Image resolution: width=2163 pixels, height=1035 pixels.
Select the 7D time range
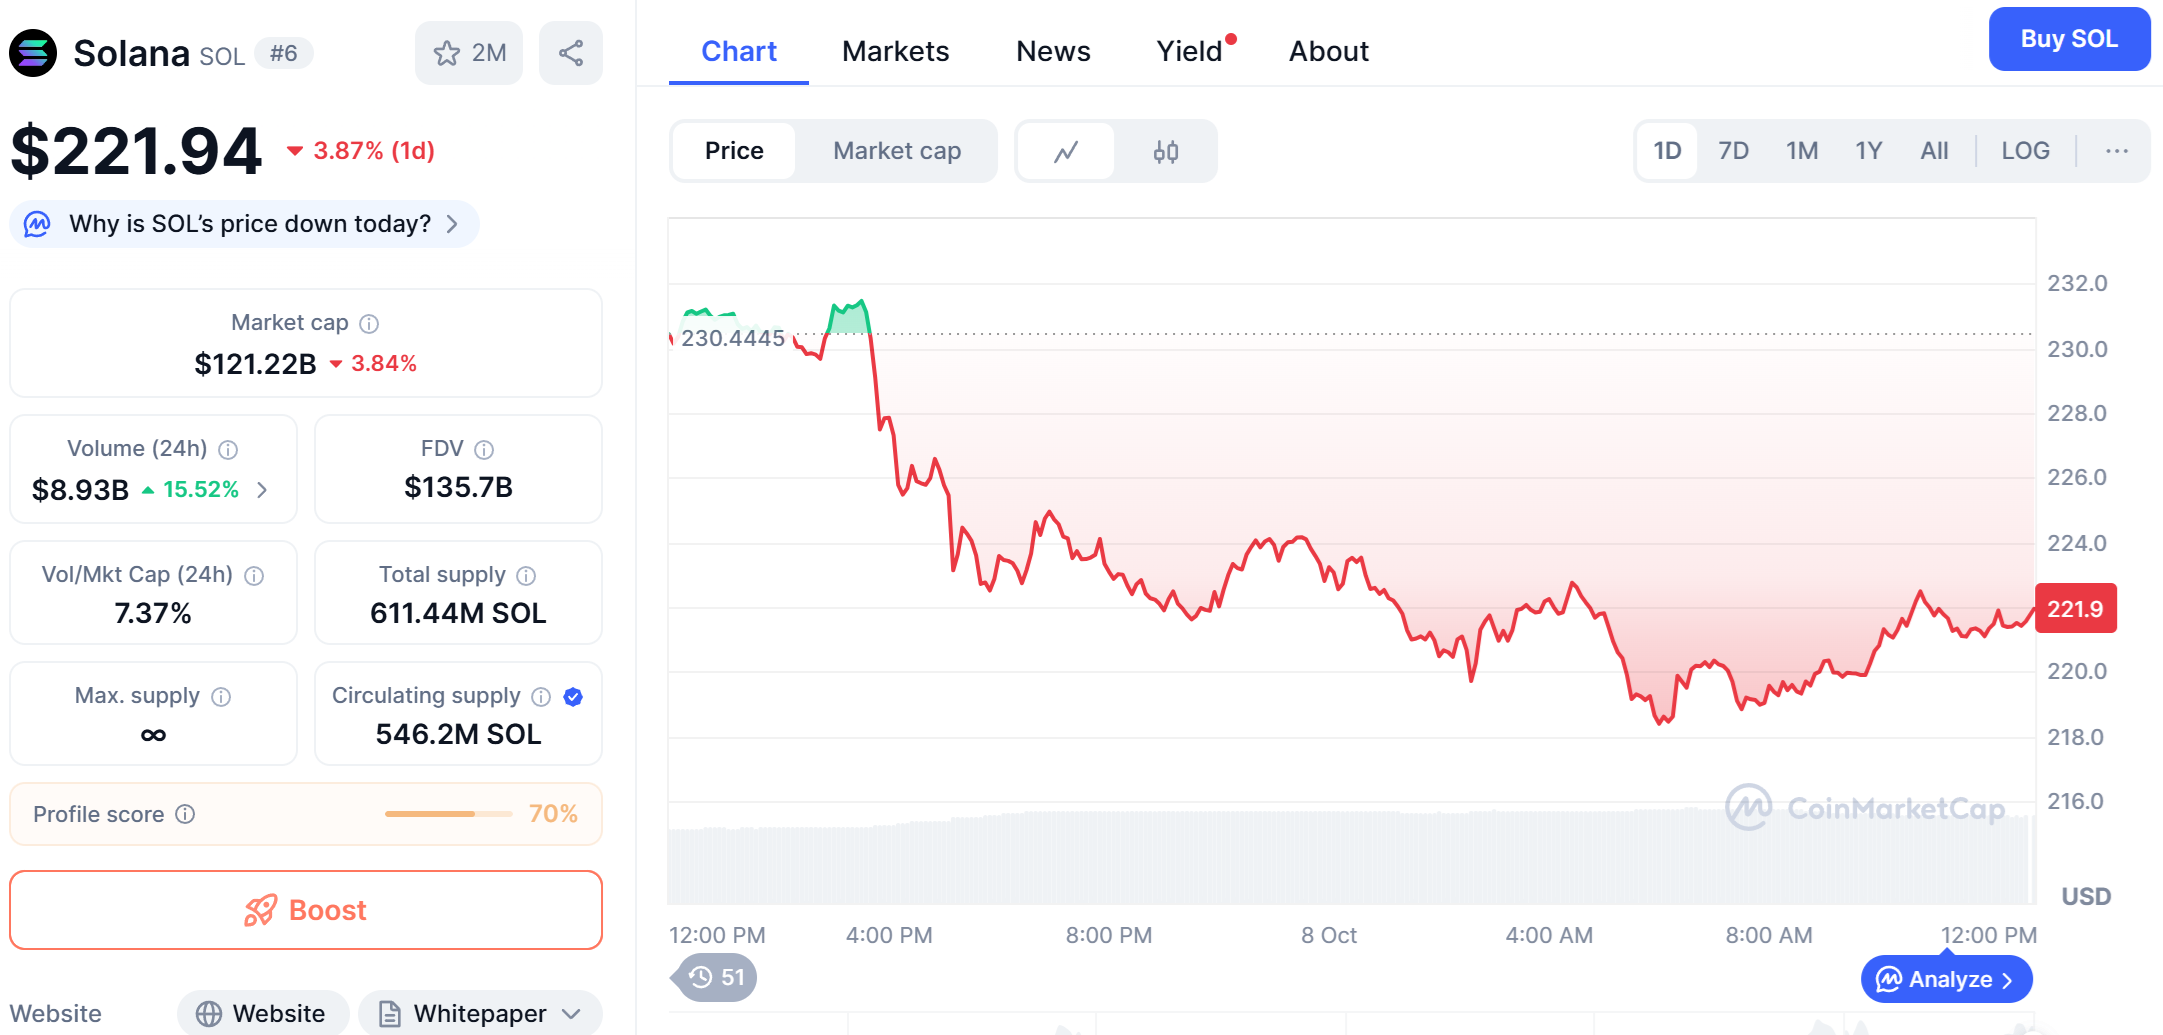(x=1733, y=151)
